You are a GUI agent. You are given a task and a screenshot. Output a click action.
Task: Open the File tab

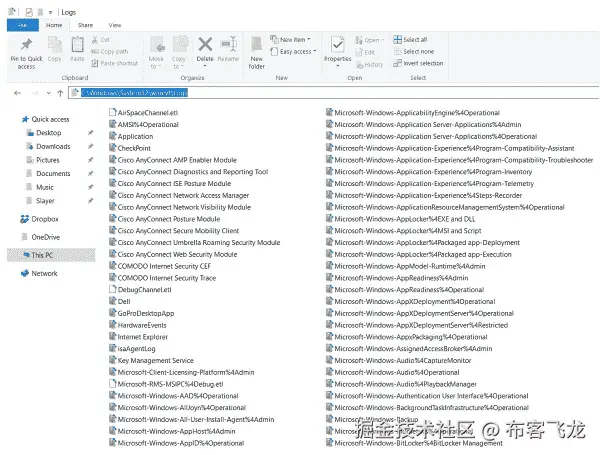(23, 25)
